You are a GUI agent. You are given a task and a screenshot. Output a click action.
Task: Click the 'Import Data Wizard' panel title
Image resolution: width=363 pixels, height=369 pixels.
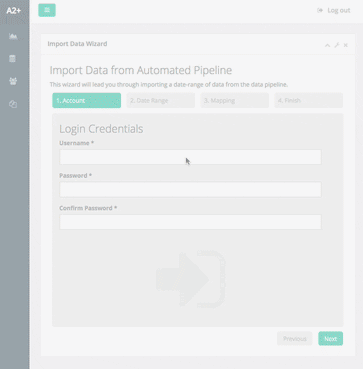[x=77, y=44]
